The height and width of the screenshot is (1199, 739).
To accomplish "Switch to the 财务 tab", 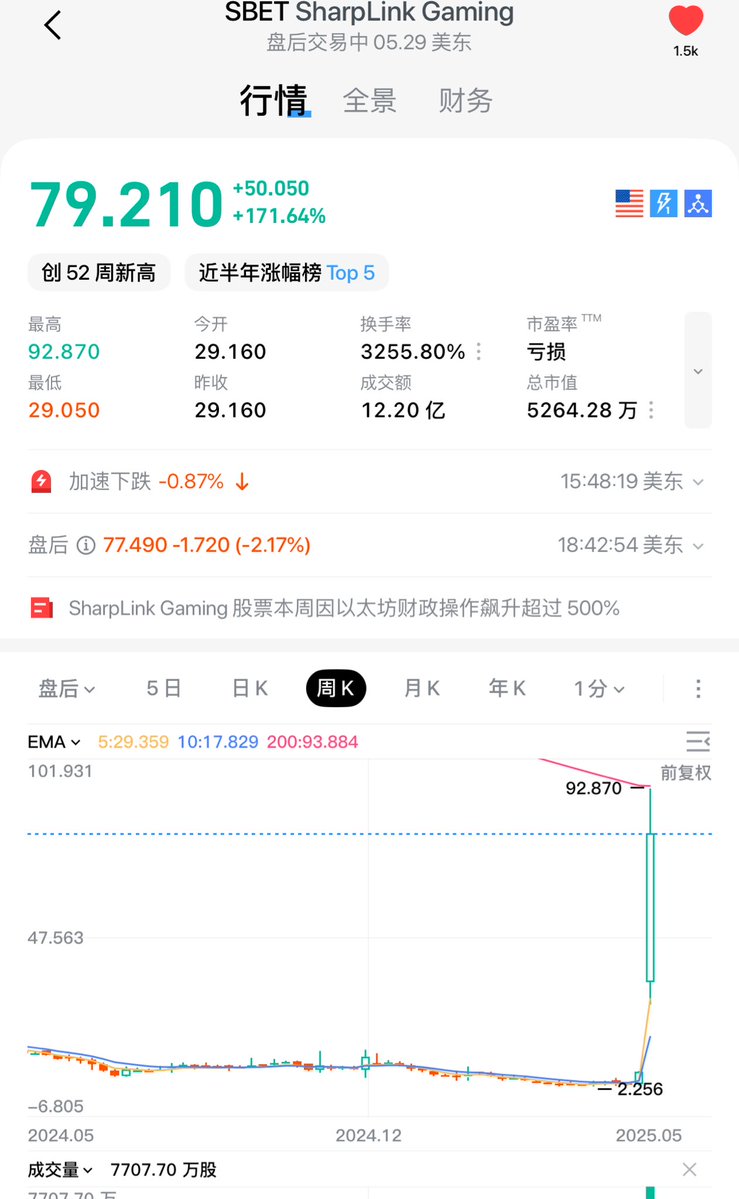I will (465, 101).
